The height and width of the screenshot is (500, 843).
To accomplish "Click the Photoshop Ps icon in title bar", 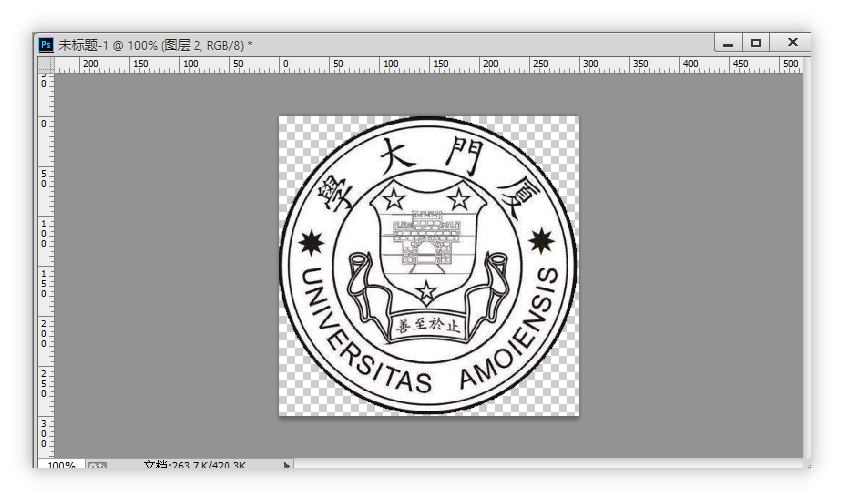I will (x=45, y=44).
